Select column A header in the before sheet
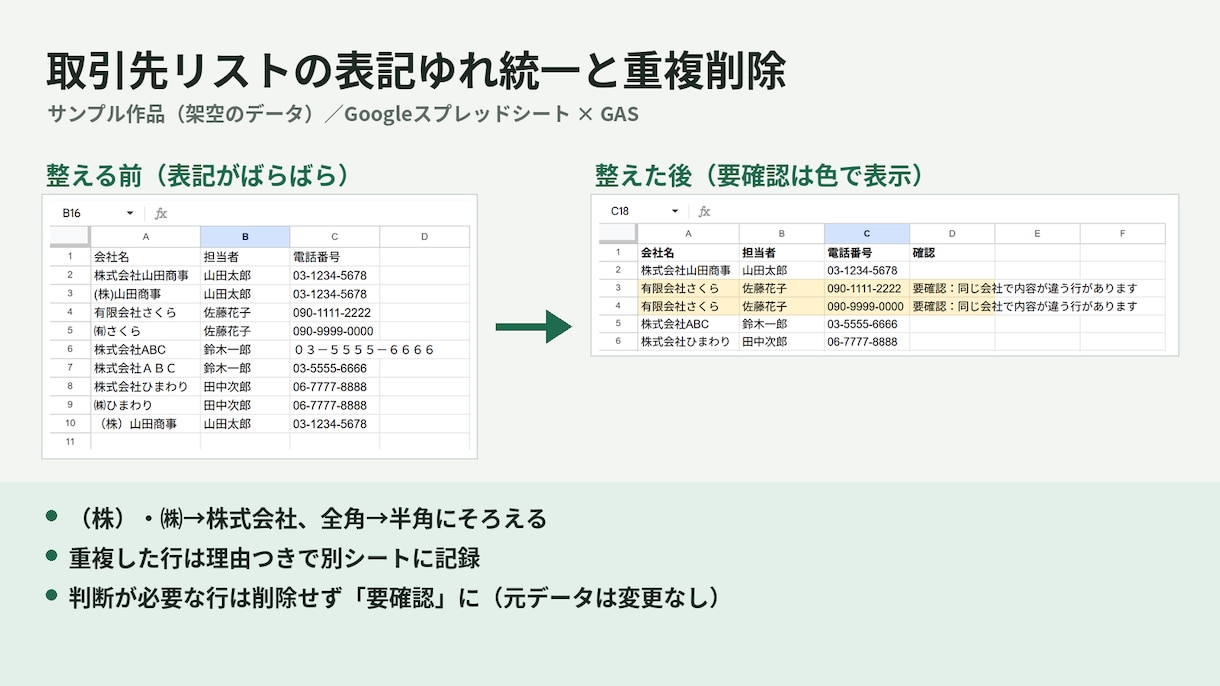This screenshot has width=1220, height=686. [x=145, y=237]
